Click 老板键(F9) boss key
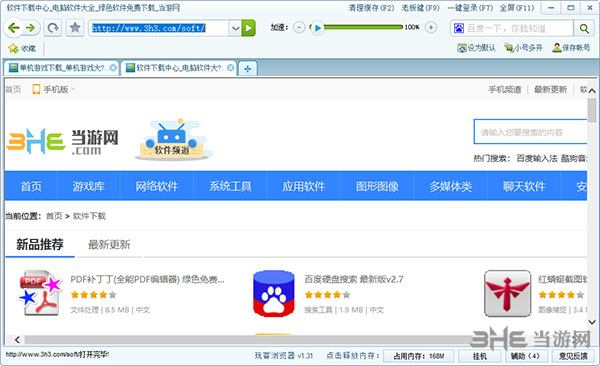 (421, 8)
